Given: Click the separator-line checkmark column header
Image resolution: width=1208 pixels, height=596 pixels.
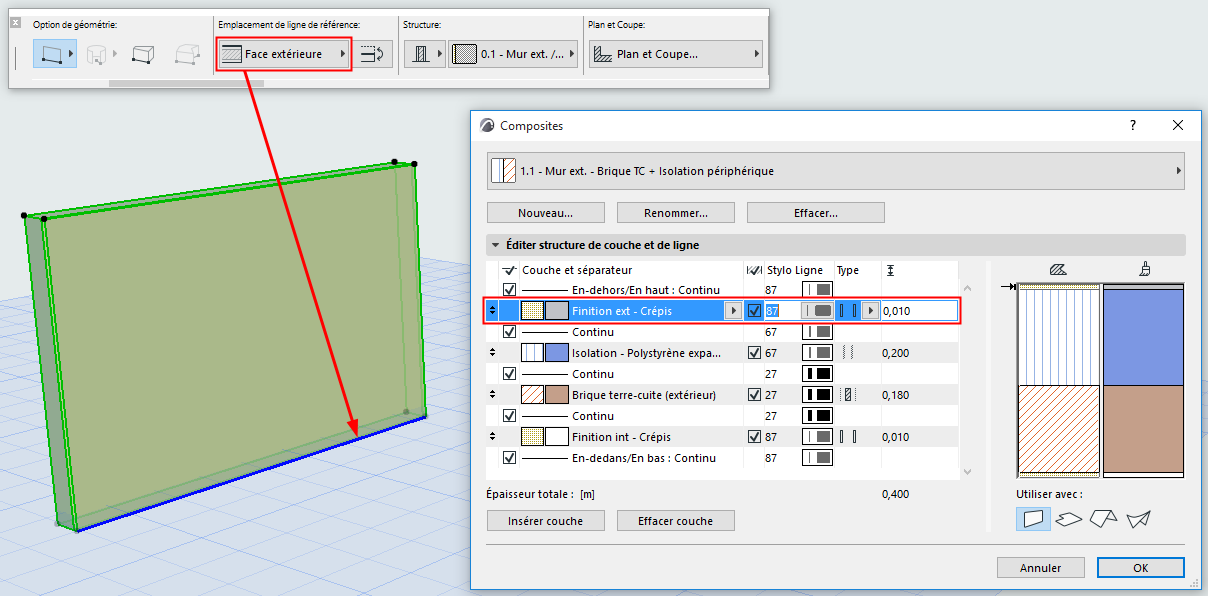Looking at the screenshot, I should coord(508,270).
